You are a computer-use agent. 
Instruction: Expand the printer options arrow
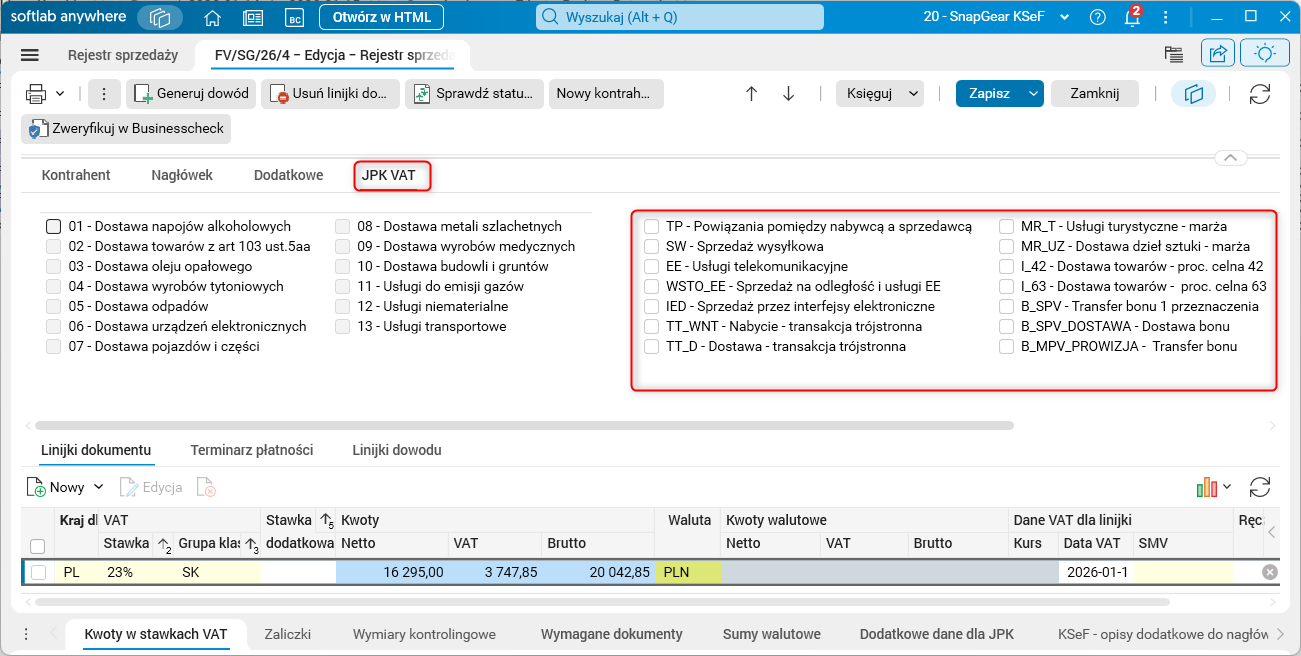(x=60, y=94)
